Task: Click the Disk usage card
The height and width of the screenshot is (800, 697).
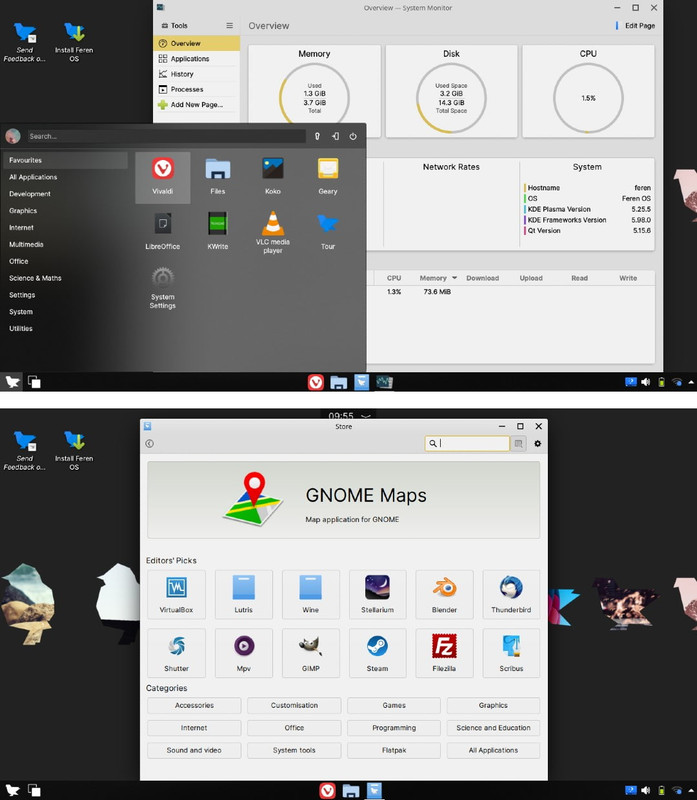Action: point(451,91)
